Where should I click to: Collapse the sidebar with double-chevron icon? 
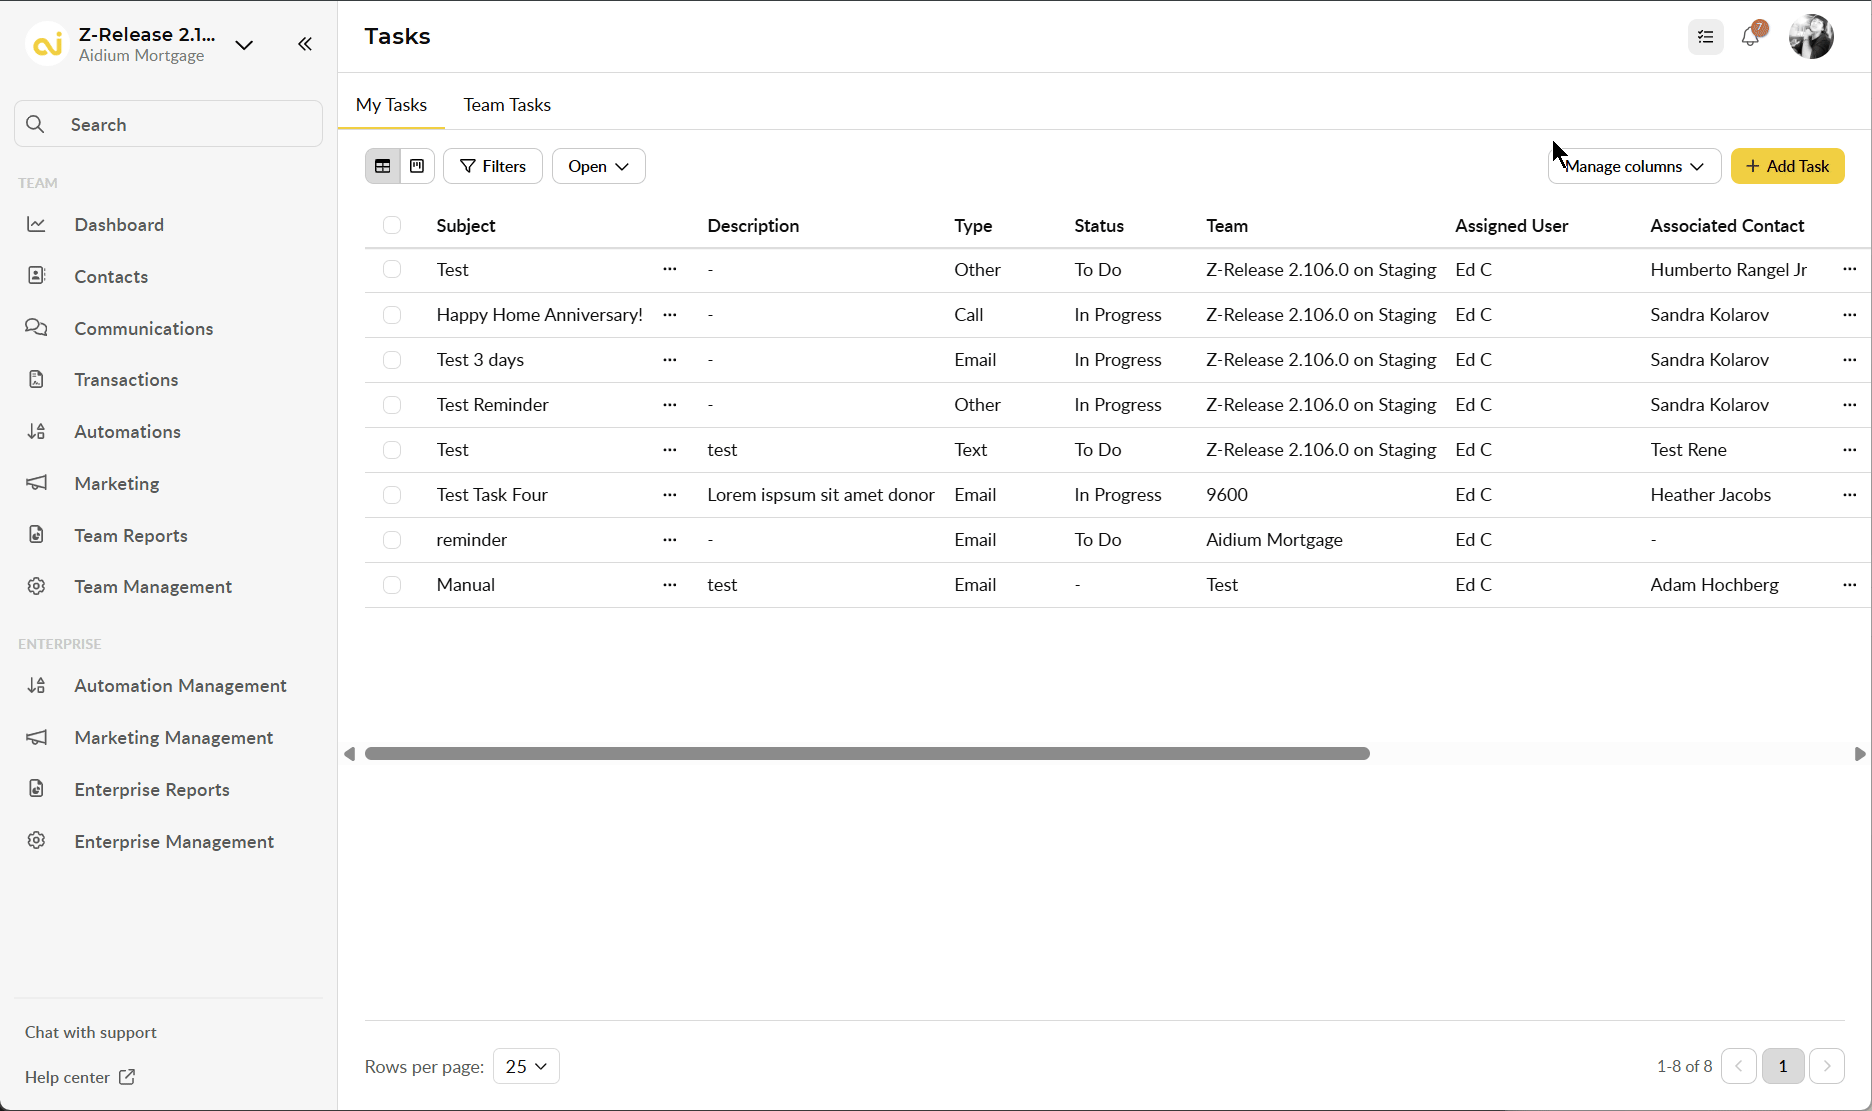305,44
